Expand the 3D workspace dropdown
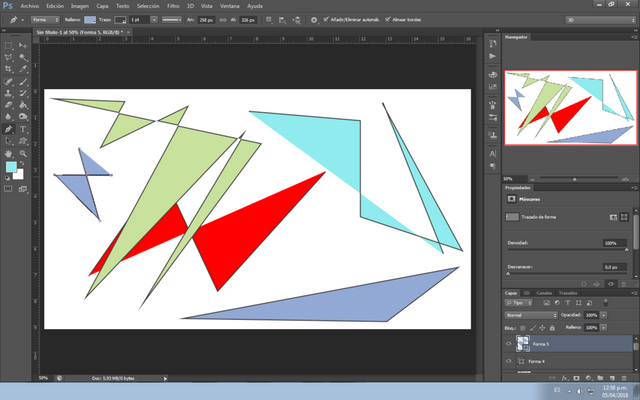This screenshot has width=640, height=400. 600,20
